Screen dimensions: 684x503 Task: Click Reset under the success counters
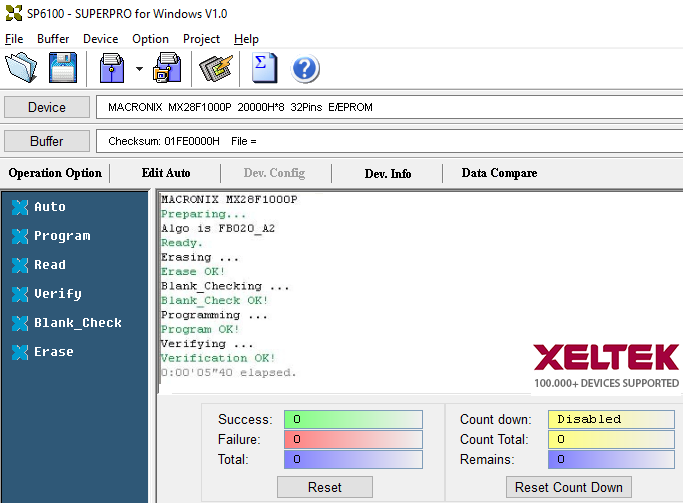click(325, 487)
